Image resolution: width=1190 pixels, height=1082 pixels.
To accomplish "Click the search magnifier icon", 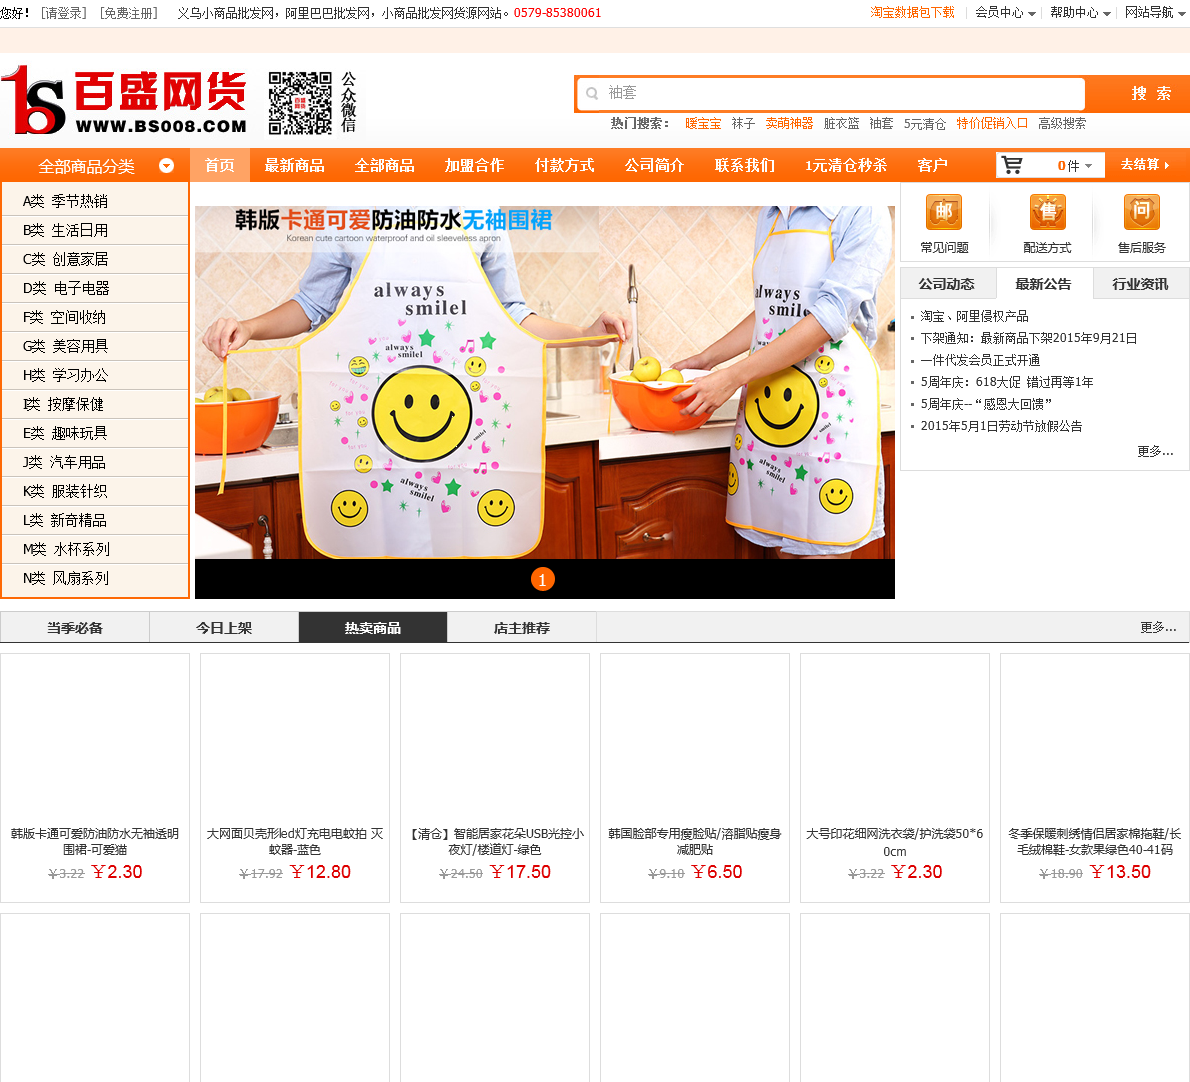I will pos(592,93).
